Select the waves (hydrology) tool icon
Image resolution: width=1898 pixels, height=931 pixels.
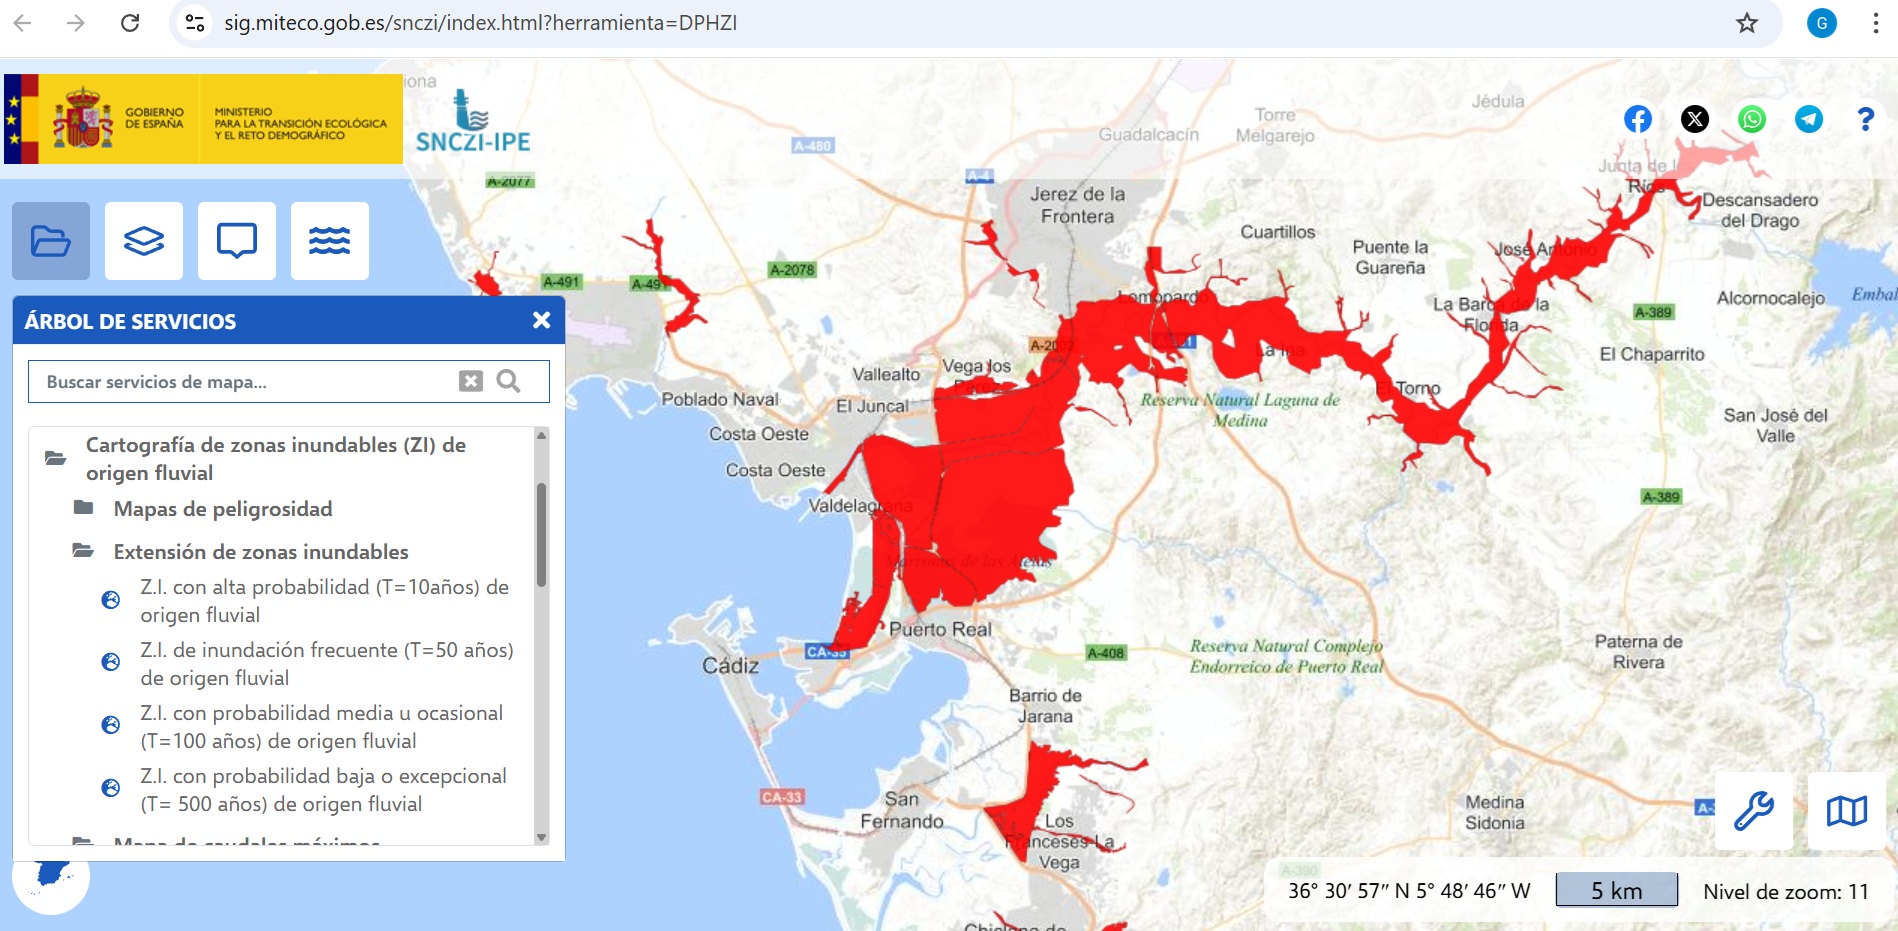coord(330,240)
